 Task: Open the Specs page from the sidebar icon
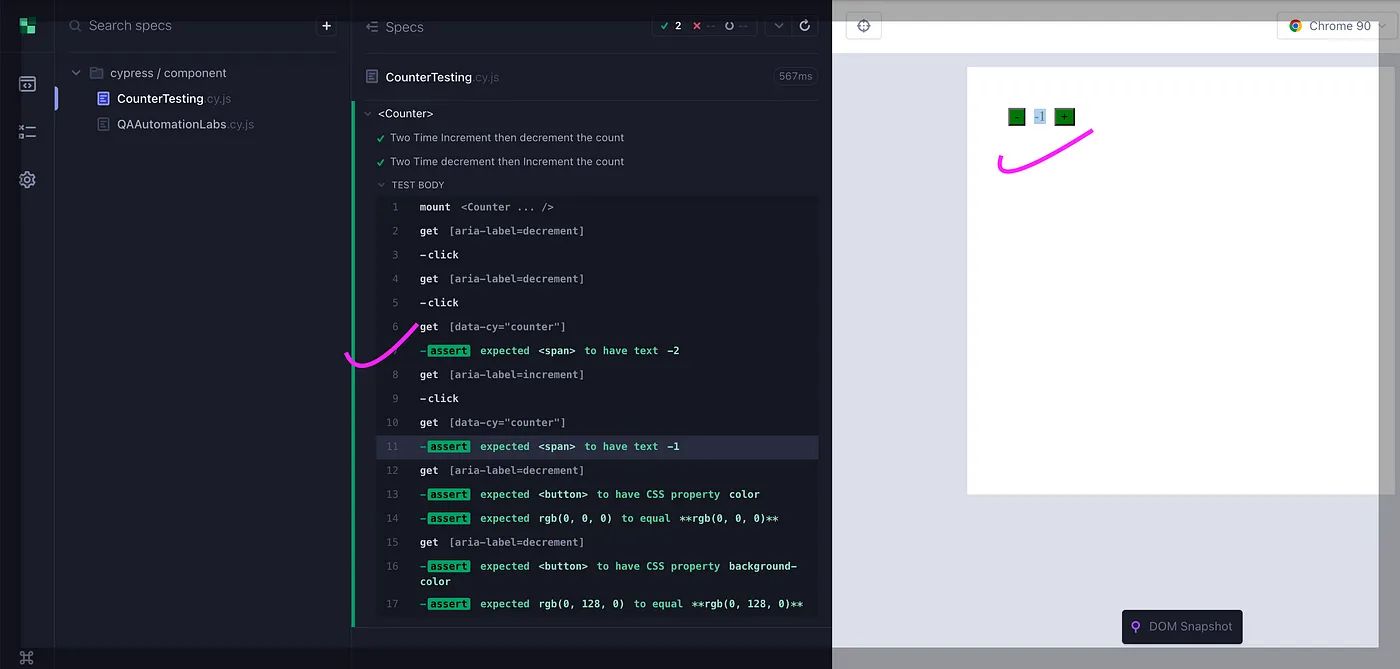tap(27, 84)
